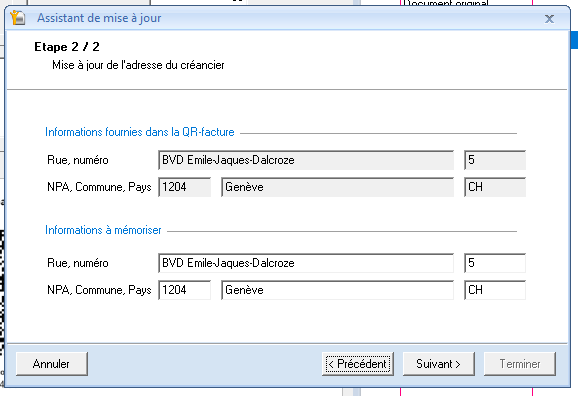Image resolution: width=578 pixels, height=396 pixels.
Task: Edit the NPA field under Informations à mémoriser
Action: click(x=184, y=290)
